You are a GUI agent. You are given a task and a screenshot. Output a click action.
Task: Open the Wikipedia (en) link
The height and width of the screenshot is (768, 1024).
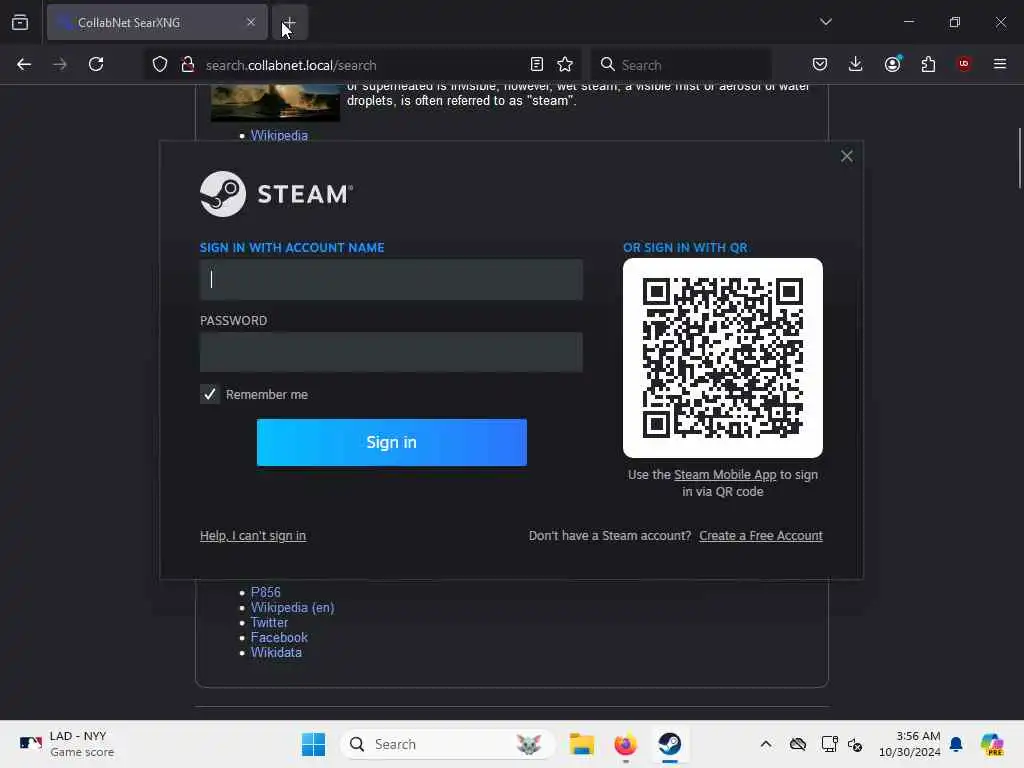293,607
